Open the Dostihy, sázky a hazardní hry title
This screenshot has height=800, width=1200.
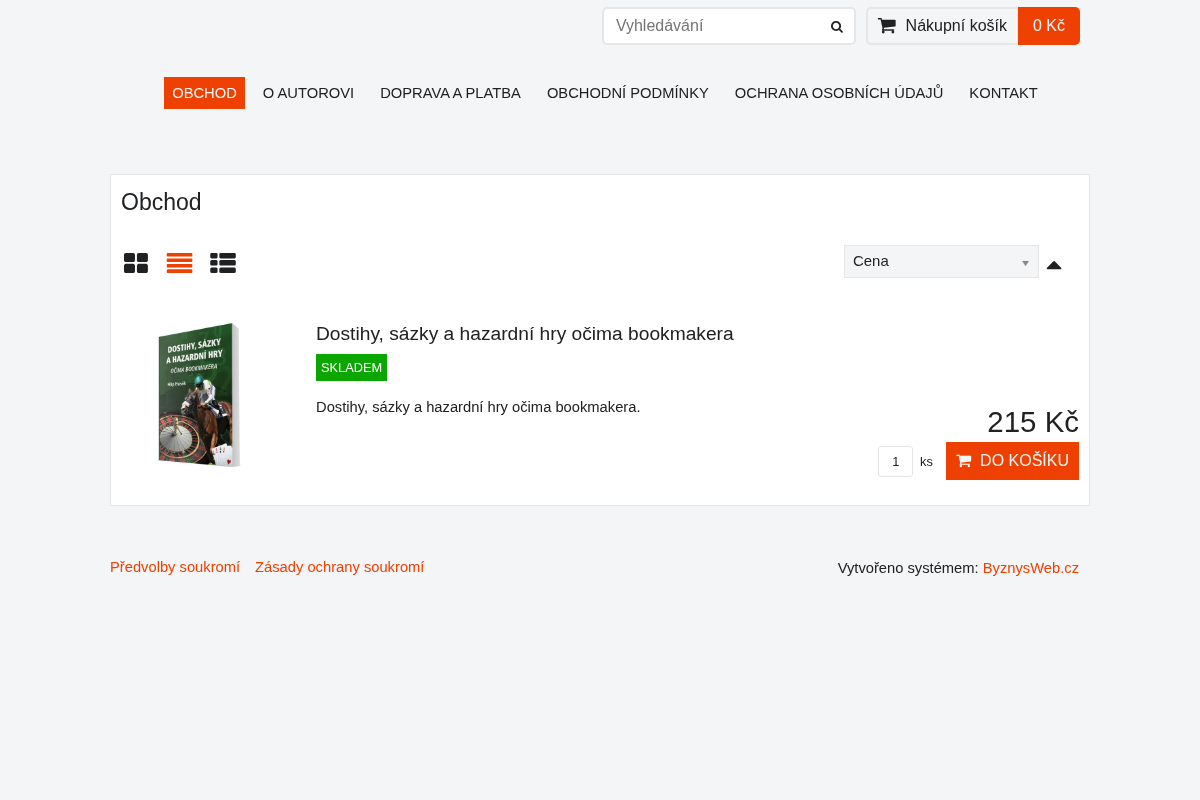[x=525, y=334]
